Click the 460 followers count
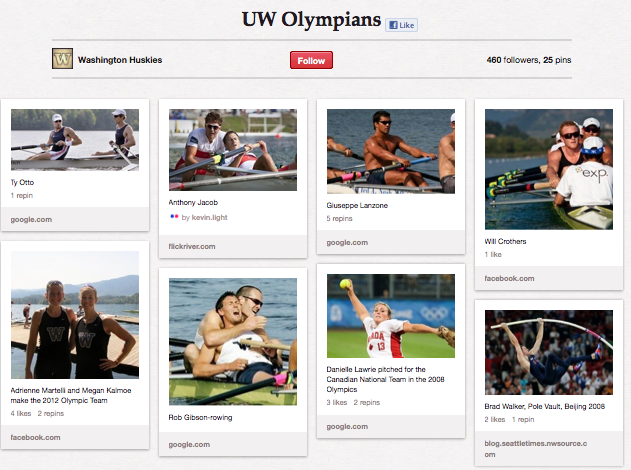631x470 pixels. [512, 60]
